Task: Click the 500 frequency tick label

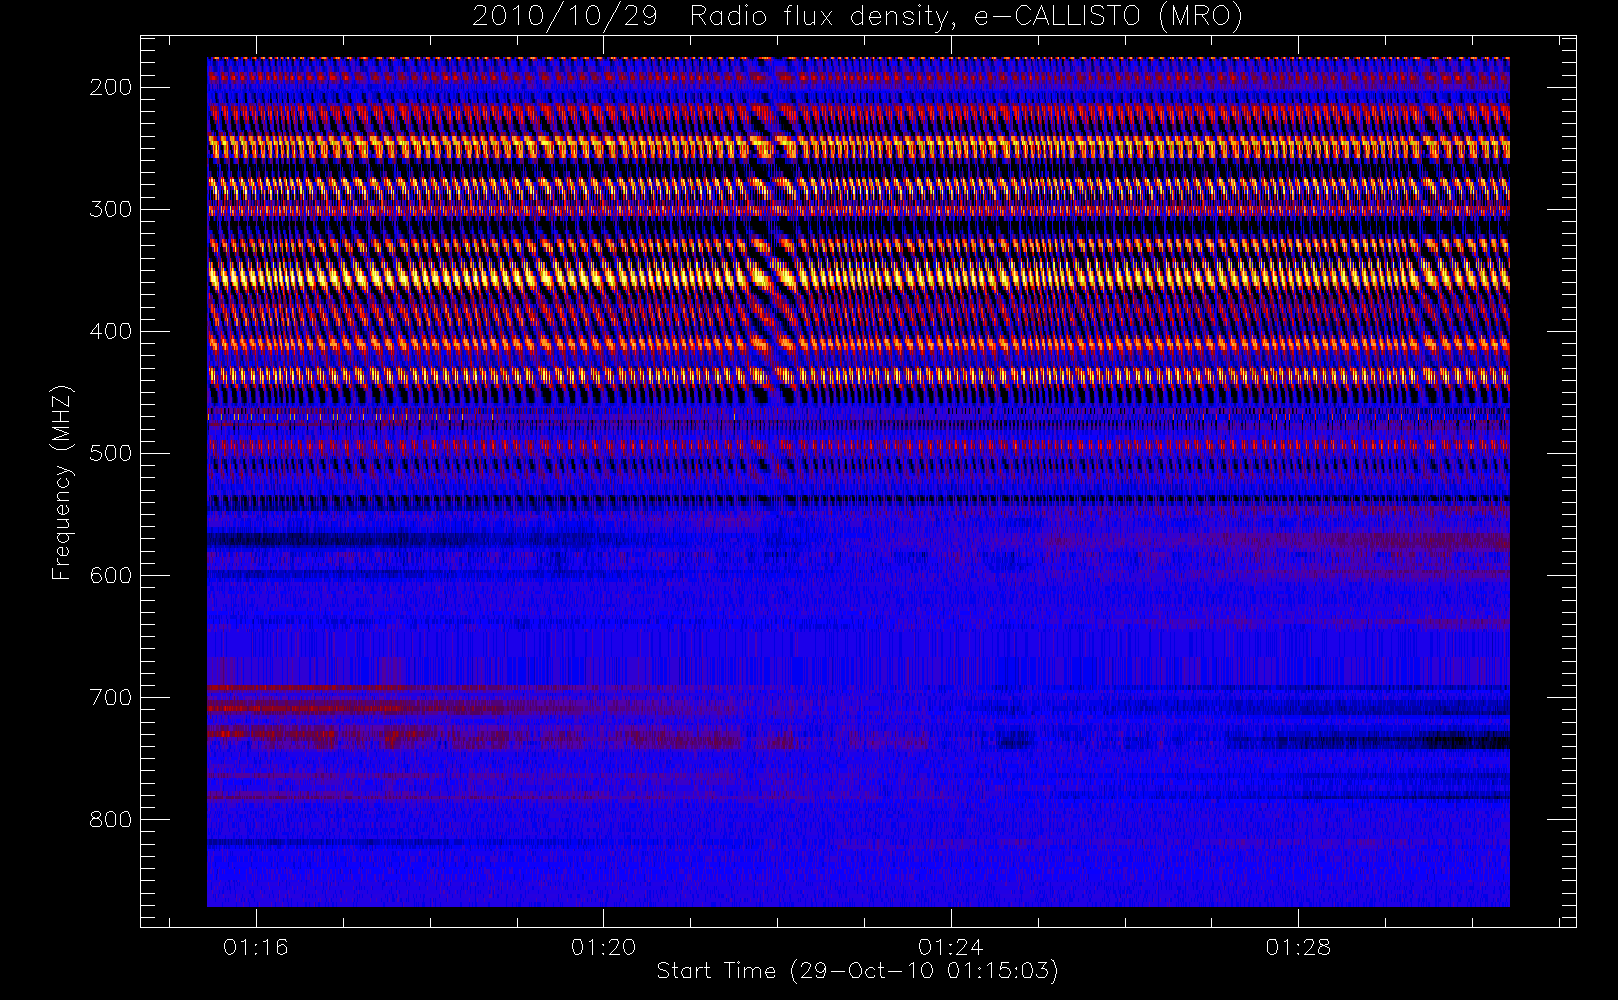Action: tap(110, 453)
